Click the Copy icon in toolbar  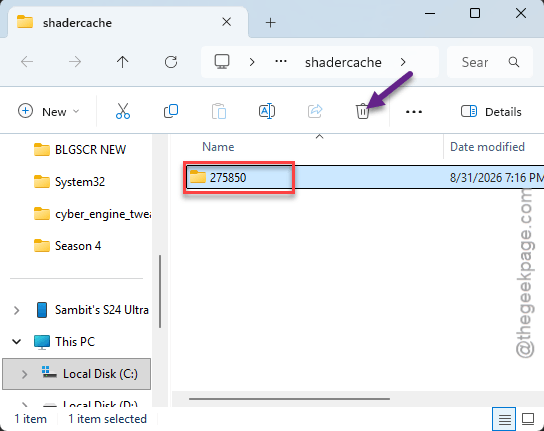(171, 111)
